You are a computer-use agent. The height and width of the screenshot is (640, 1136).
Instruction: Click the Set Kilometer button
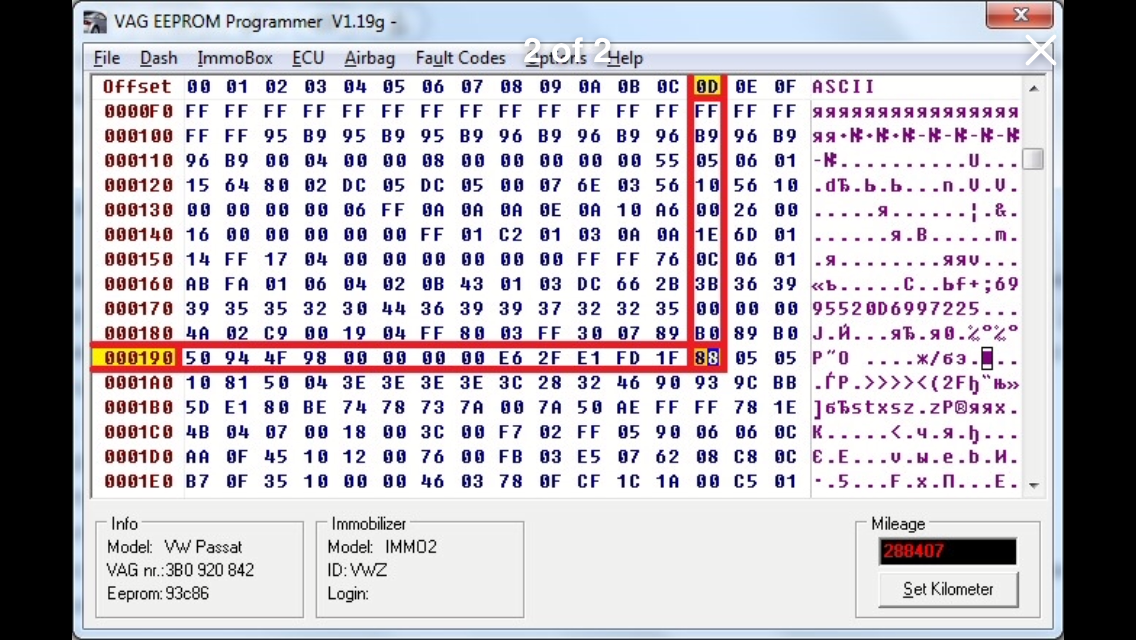tap(948, 589)
